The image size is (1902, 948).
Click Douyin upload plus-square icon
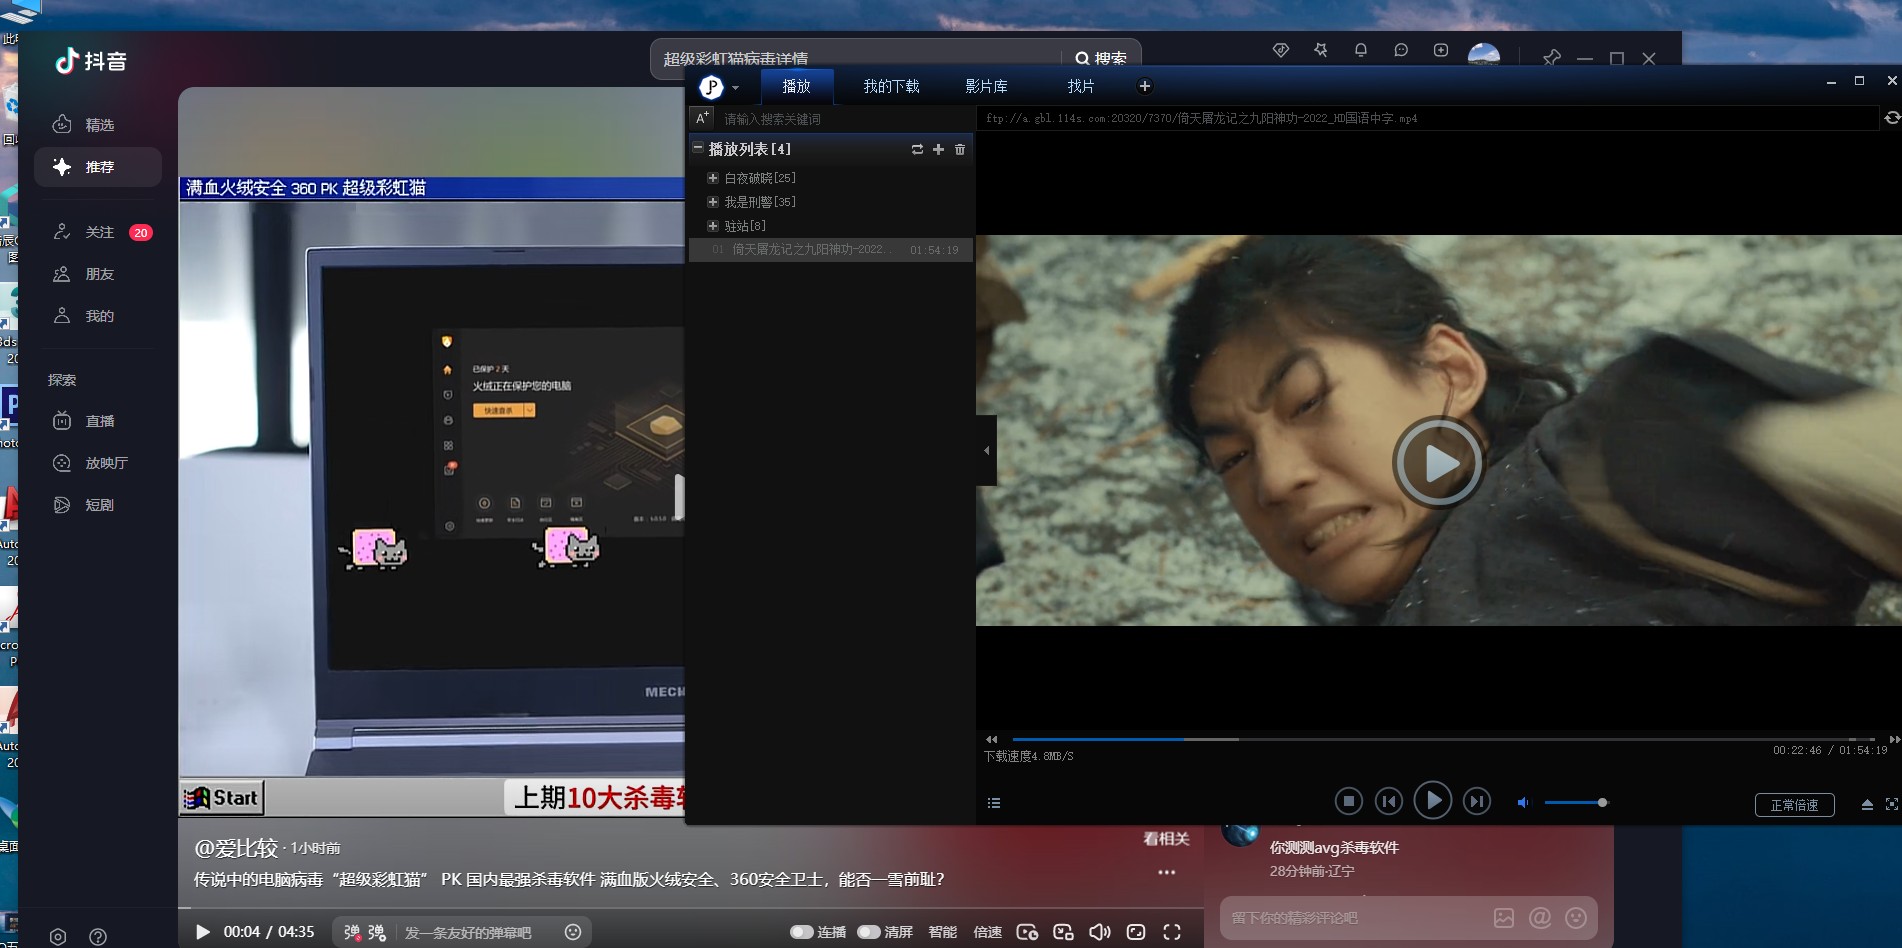click(x=1441, y=50)
